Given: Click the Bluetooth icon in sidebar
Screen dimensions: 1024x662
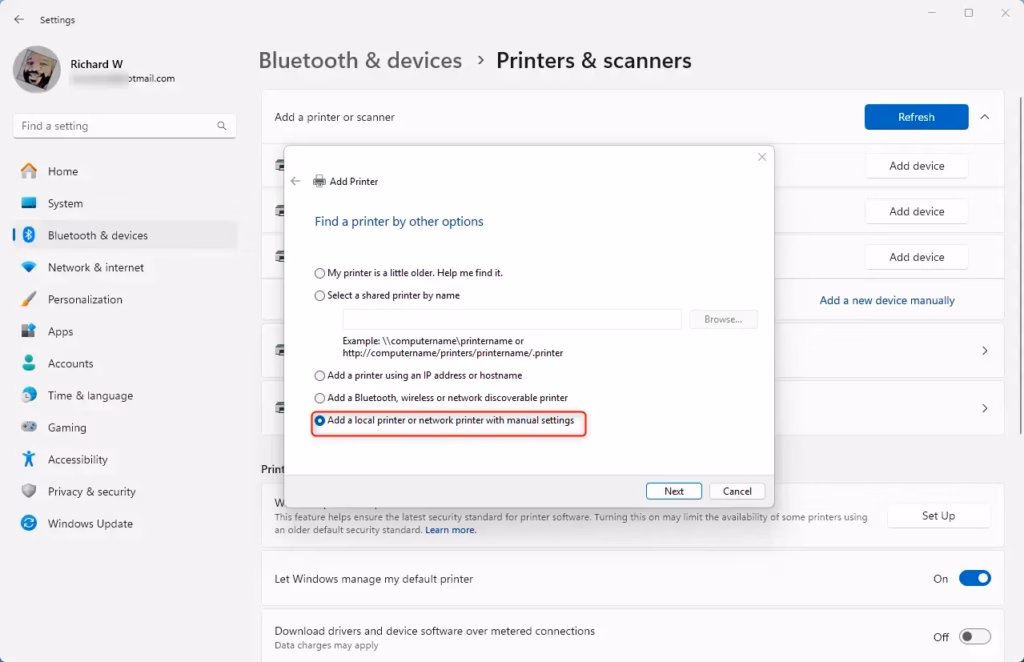Looking at the screenshot, I should [x=29, y=235].
